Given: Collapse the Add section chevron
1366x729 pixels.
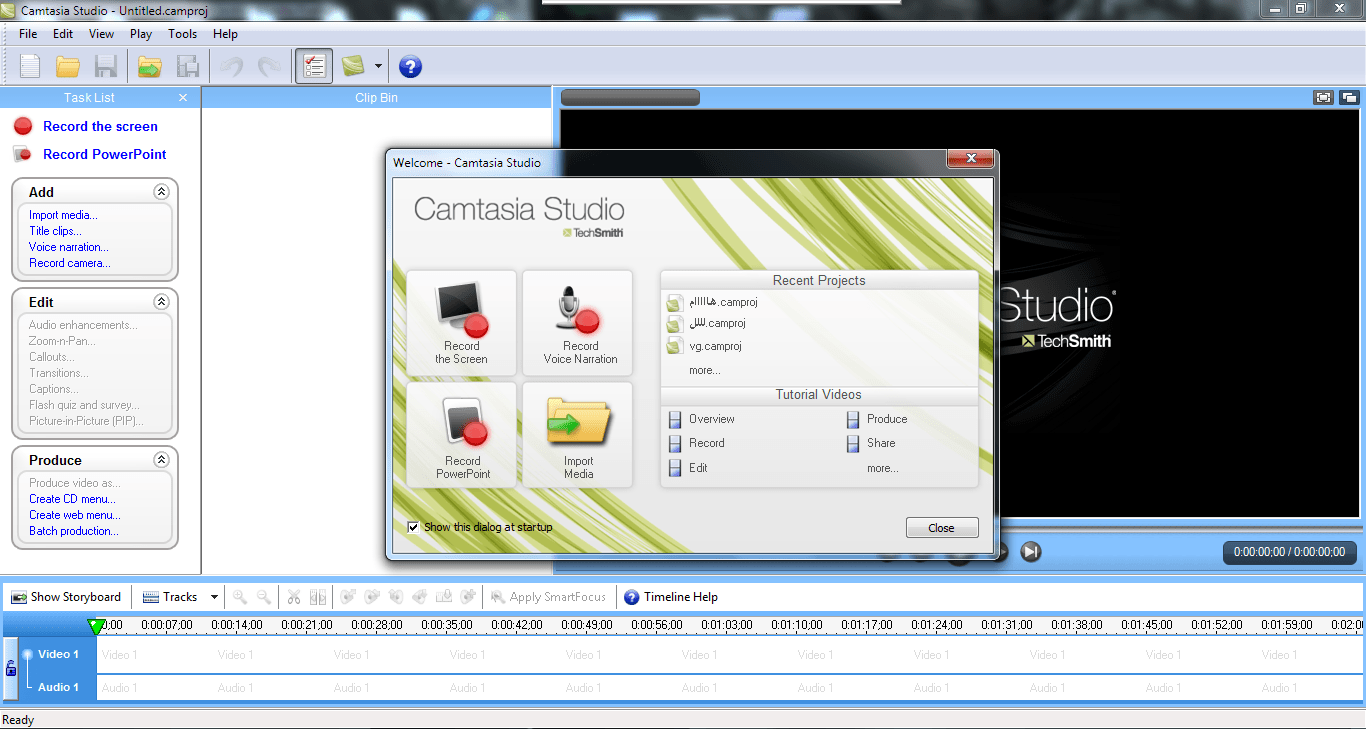Looking at the screenshot, I should tap(161, 191).
